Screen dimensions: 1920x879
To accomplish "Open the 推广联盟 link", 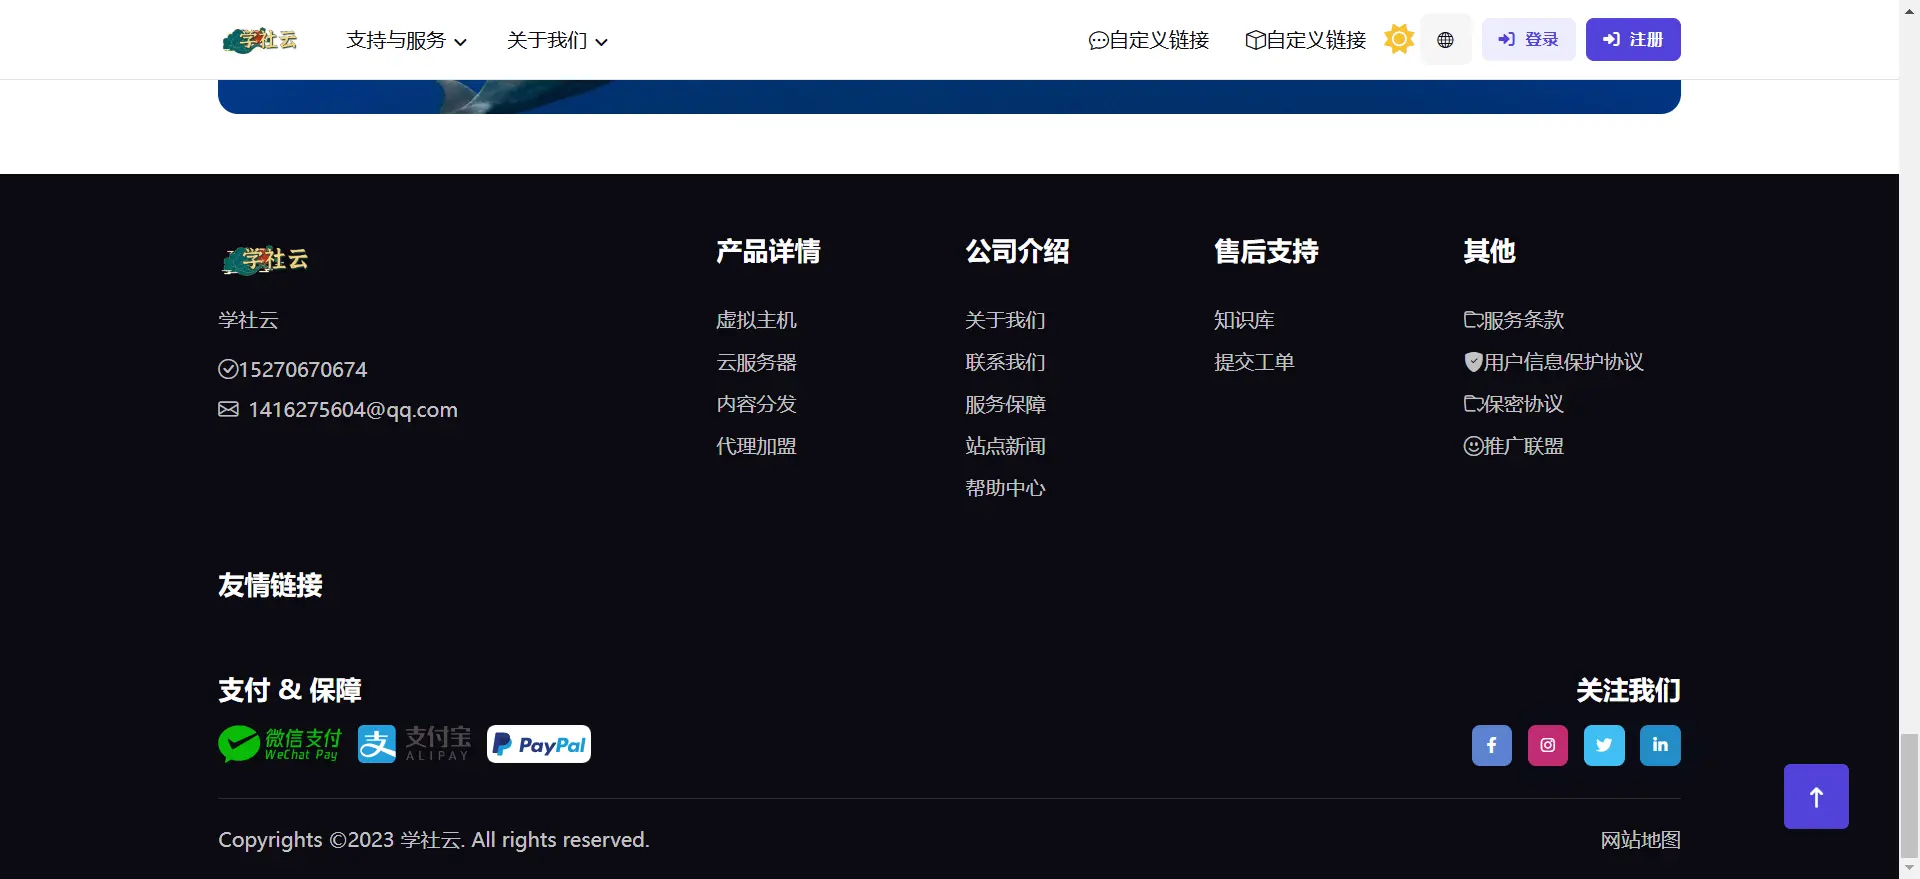I will pyautogui.click(x=1513, y=446).
